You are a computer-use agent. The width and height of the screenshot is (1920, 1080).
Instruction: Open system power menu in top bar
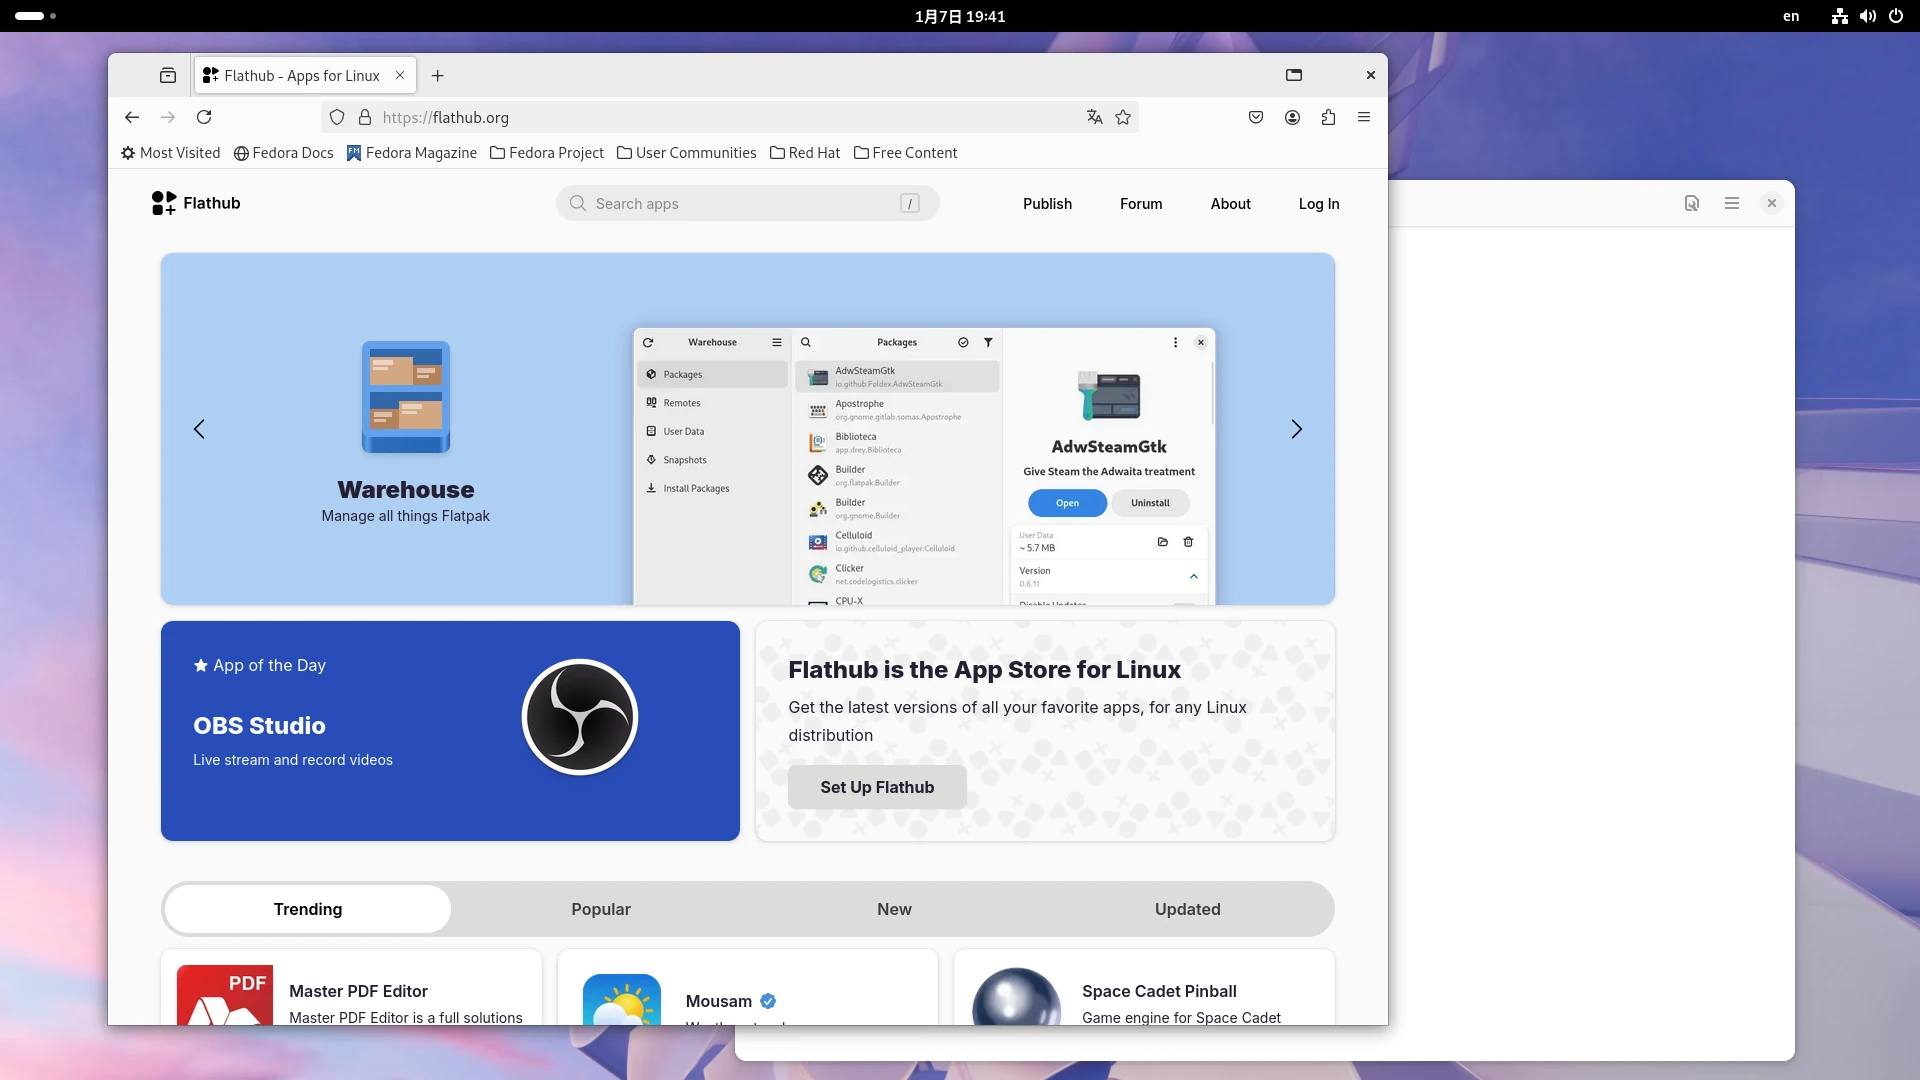tap(1896, 16)
